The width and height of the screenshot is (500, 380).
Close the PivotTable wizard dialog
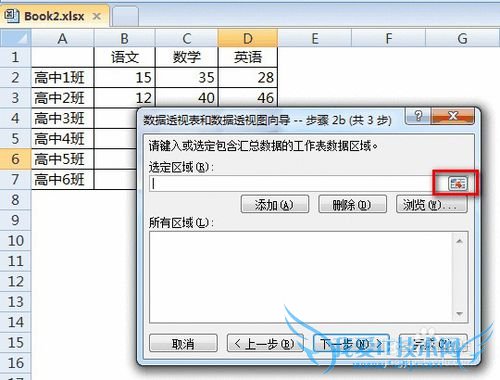click(x=453, y=116)
